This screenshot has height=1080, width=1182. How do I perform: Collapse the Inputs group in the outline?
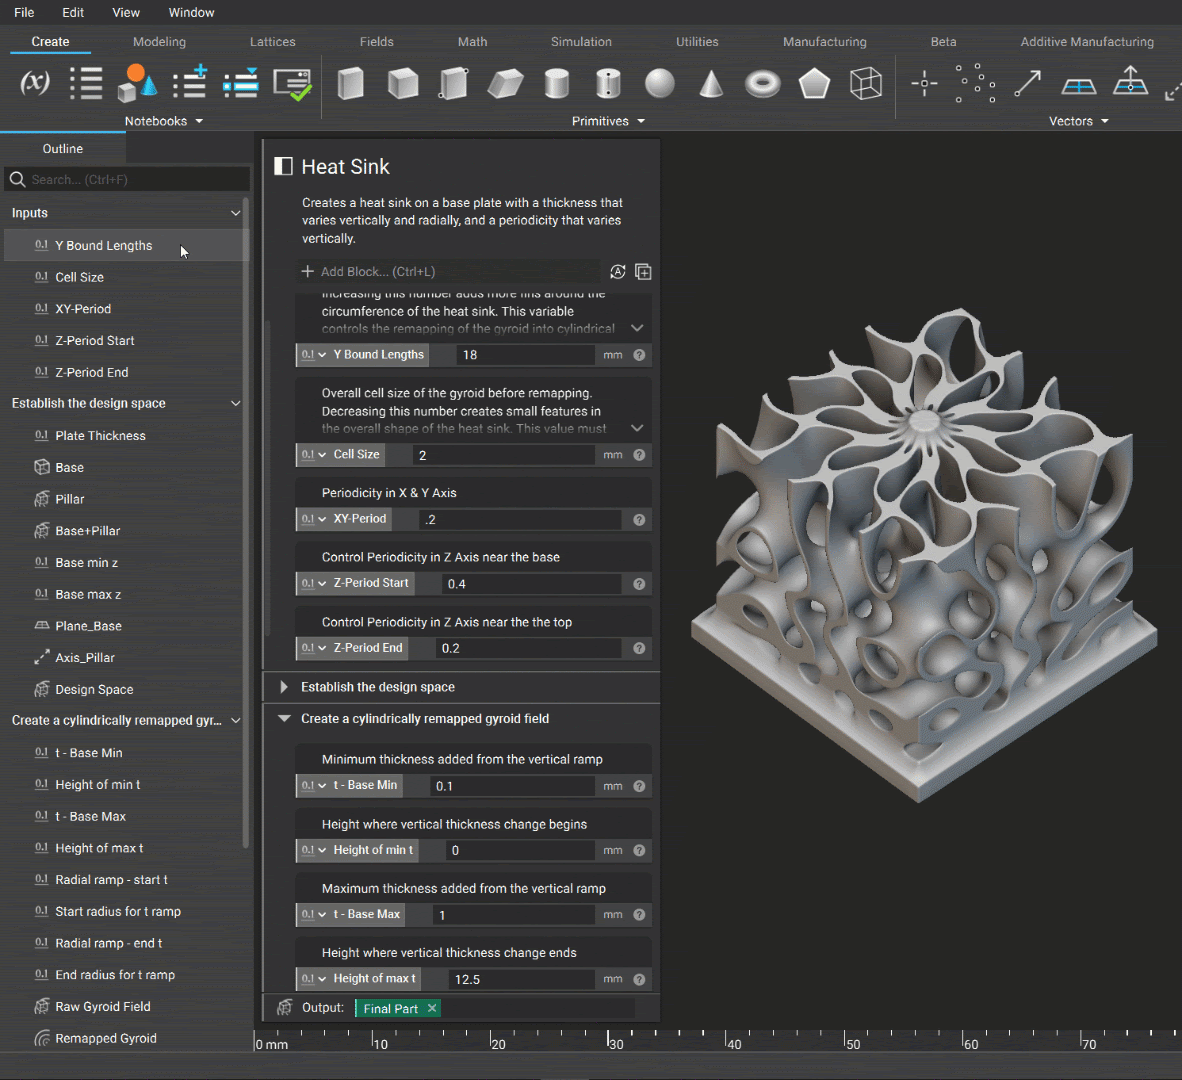click(x=235, y=213)
